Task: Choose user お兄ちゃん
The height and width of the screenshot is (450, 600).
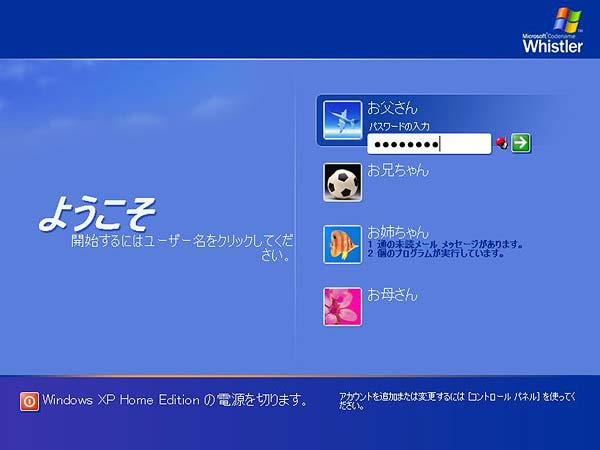Action: (x=398, y=170)
